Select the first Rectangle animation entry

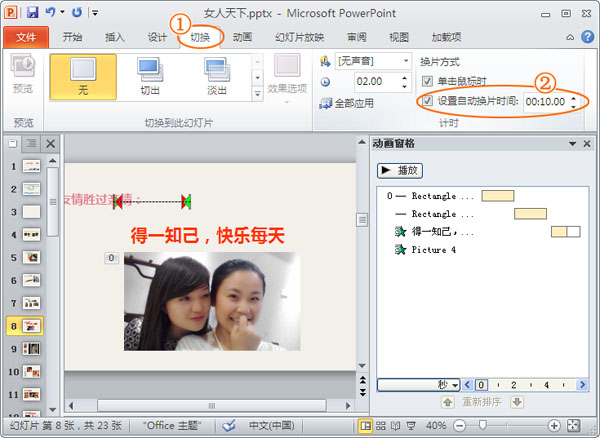[482, 196]
